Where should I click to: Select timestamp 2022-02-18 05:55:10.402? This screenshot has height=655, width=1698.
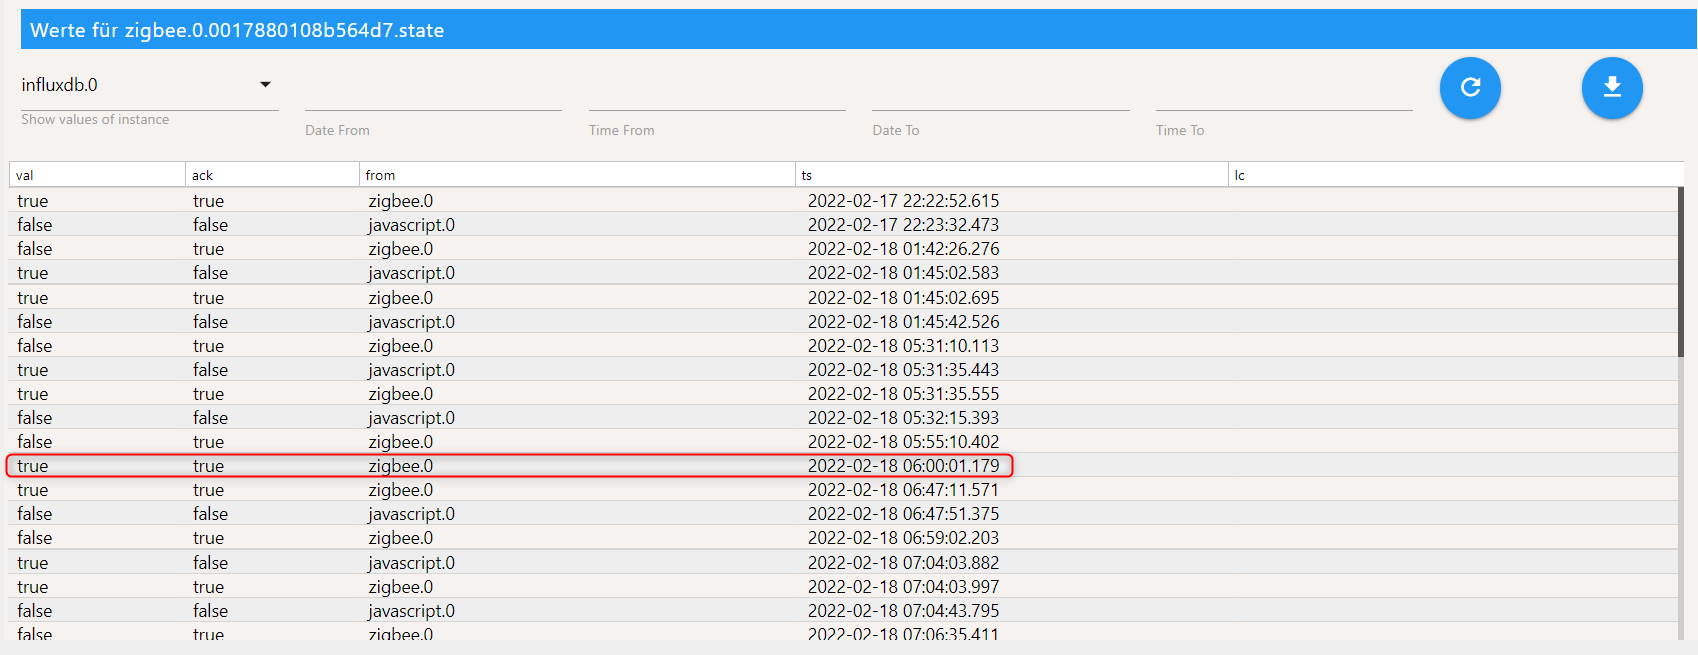click(x=903, y=442)
